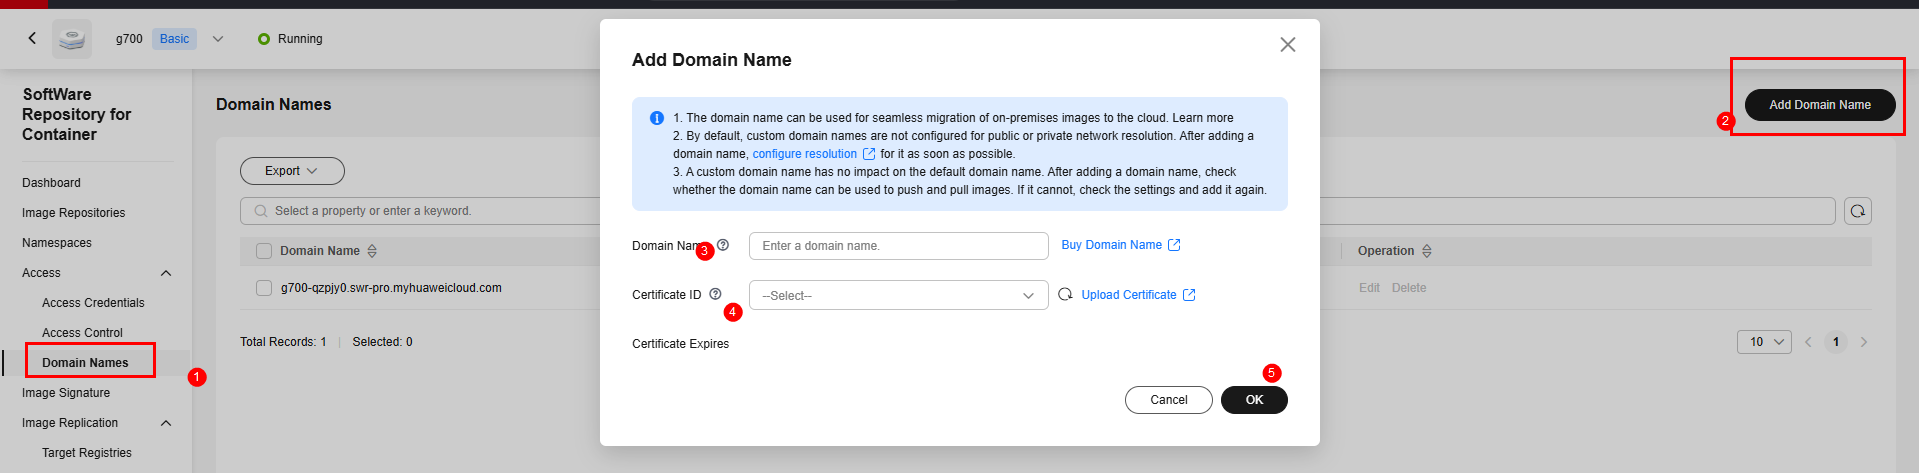Go to Access Credentials menu item
The image size is (1919, 473).
coord(93,303)
